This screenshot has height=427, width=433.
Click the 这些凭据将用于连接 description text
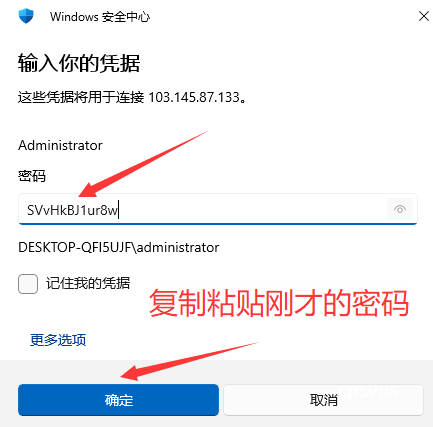click(x=81, y=97)
